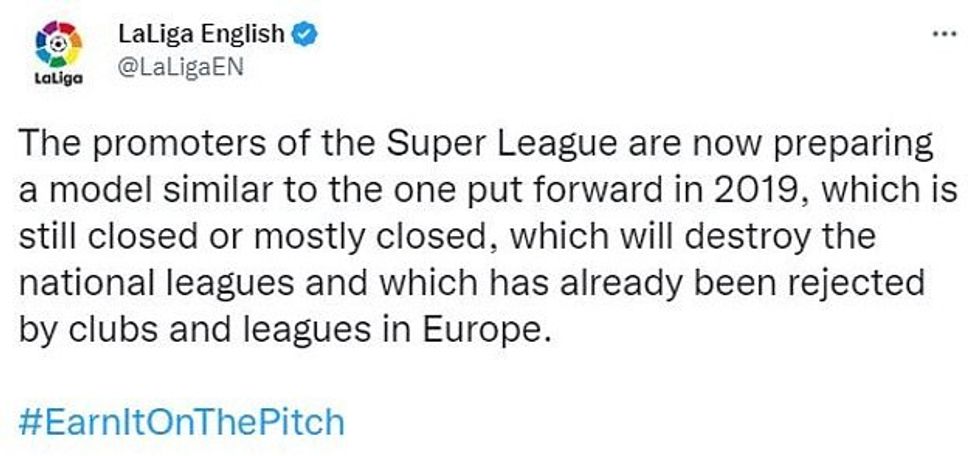
Task: Click the blue verified checkmark badge
Action: (305, 36)
